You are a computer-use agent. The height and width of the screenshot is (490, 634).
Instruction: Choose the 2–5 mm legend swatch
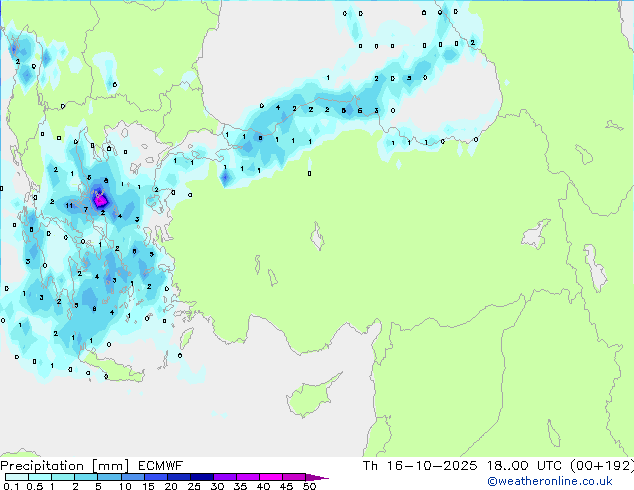pos(86,477)
